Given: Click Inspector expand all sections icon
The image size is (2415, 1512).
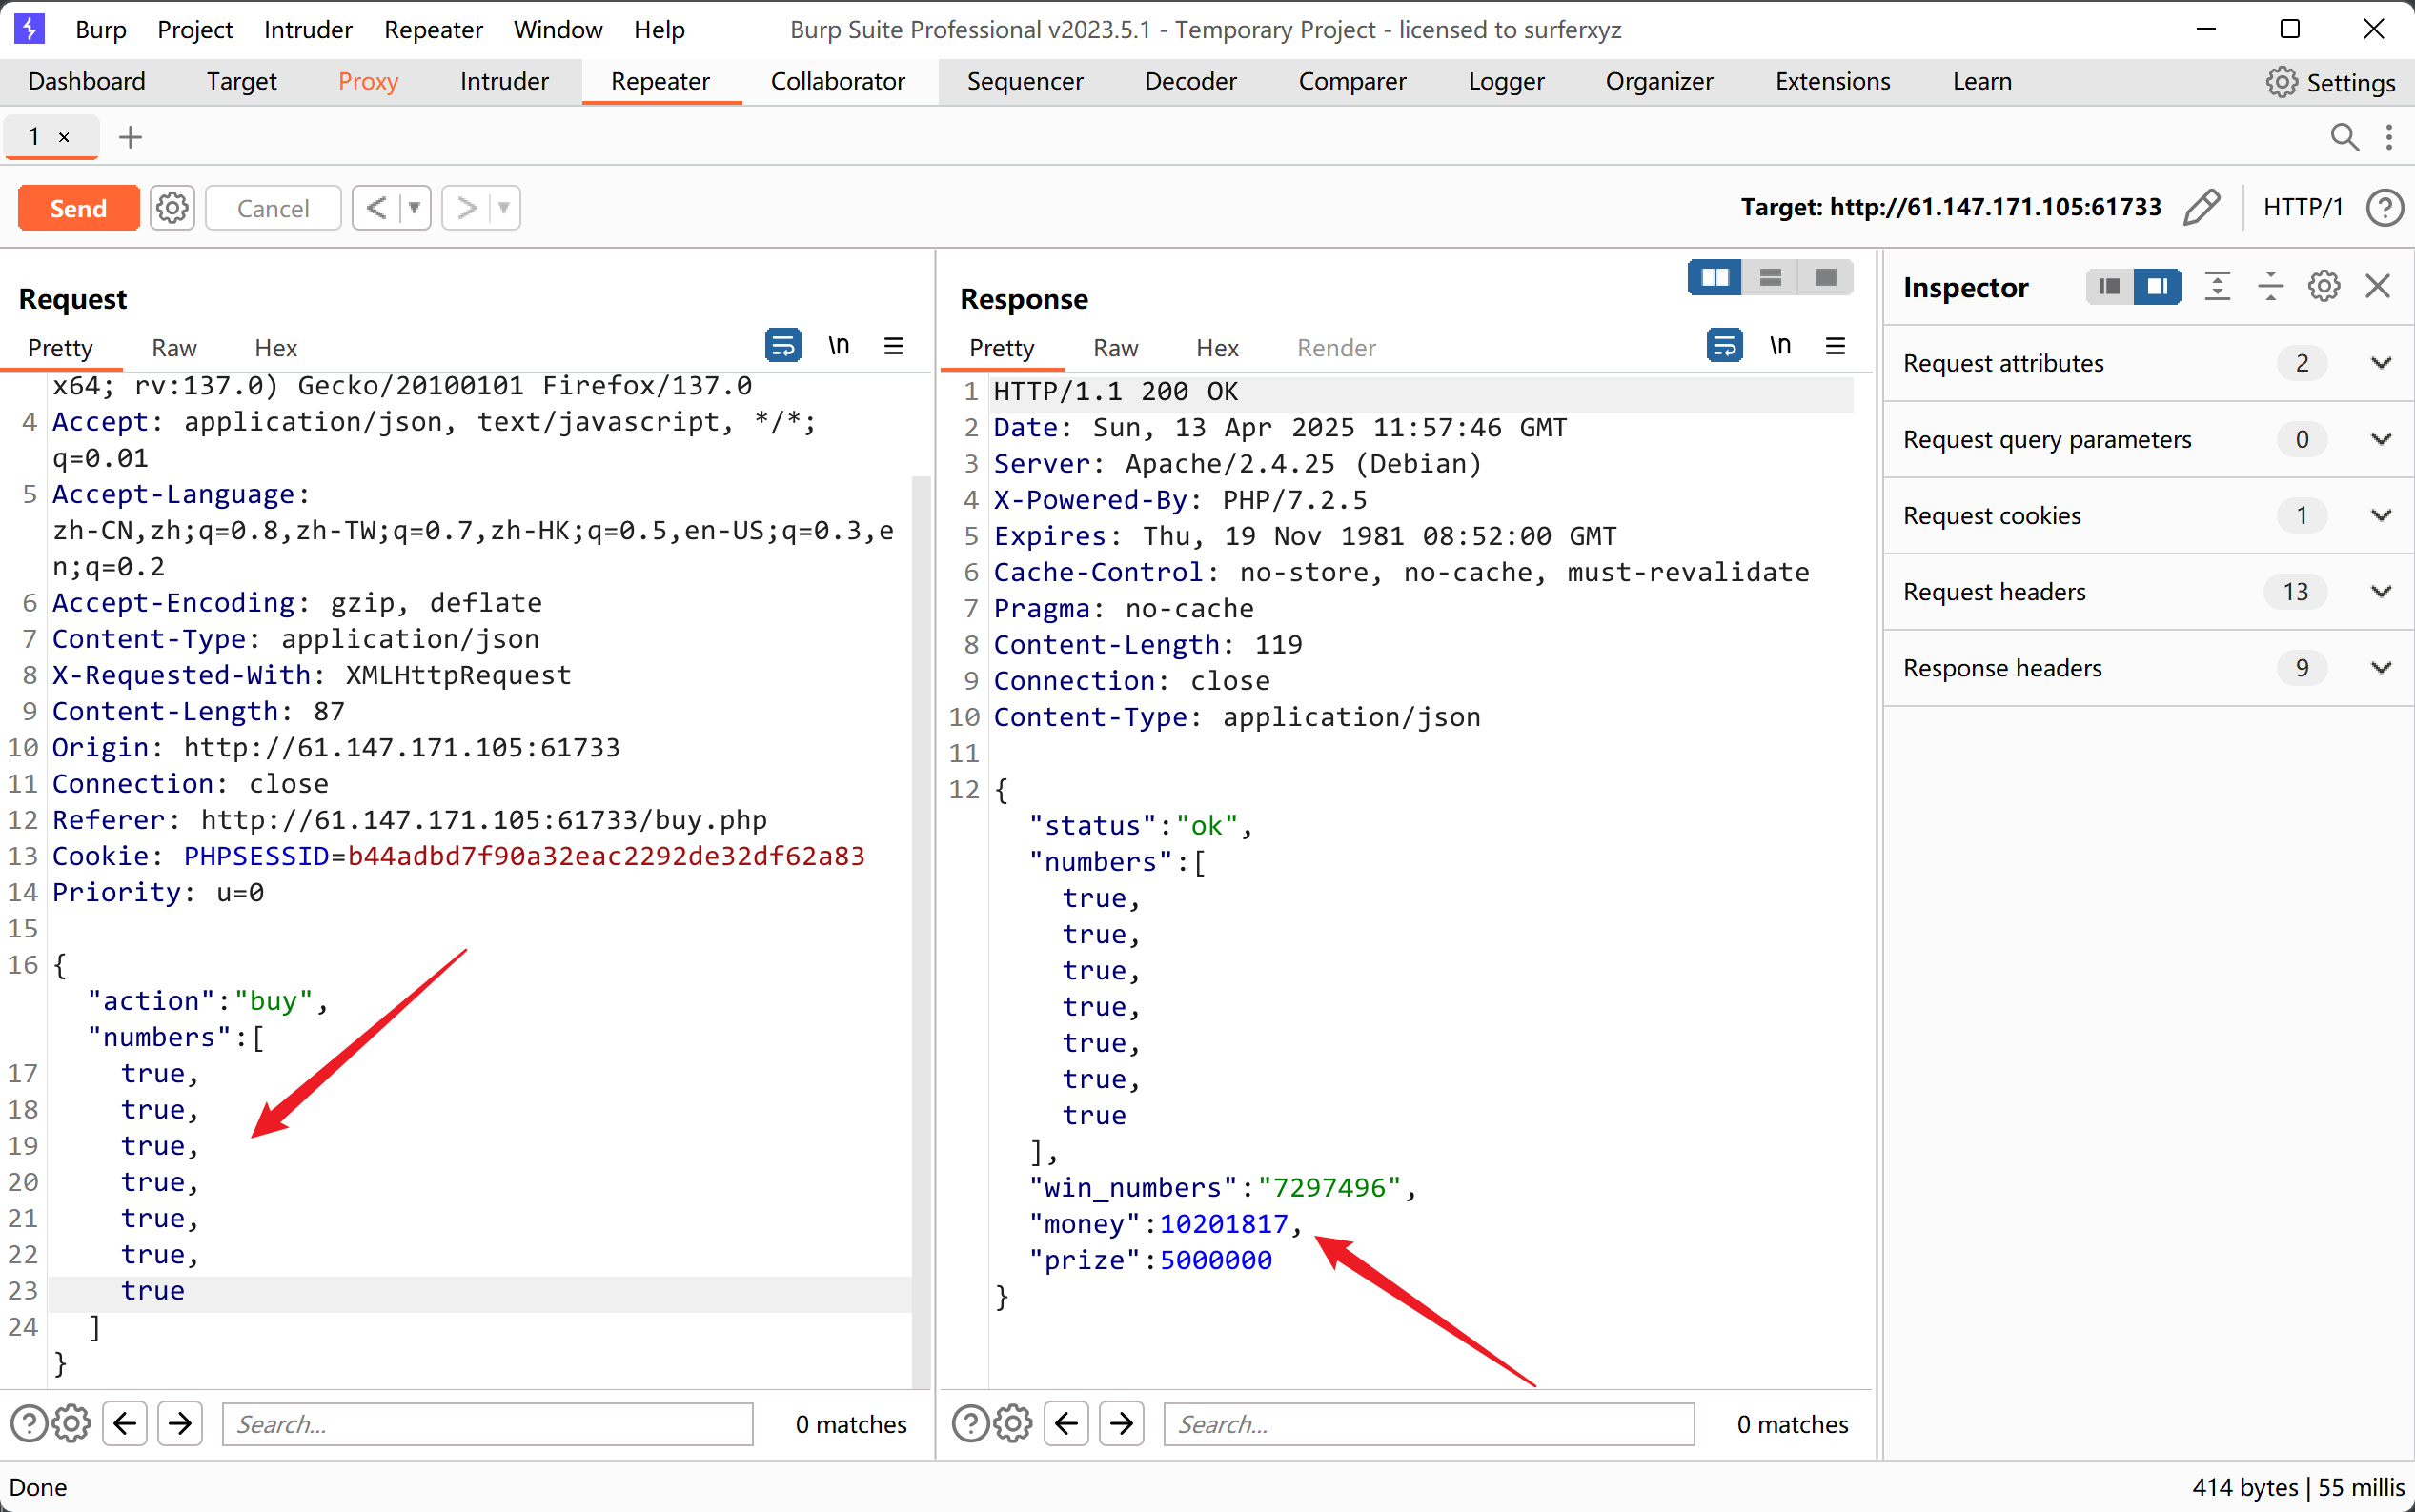Looking at the screenshot, I should coord(2217,287).
